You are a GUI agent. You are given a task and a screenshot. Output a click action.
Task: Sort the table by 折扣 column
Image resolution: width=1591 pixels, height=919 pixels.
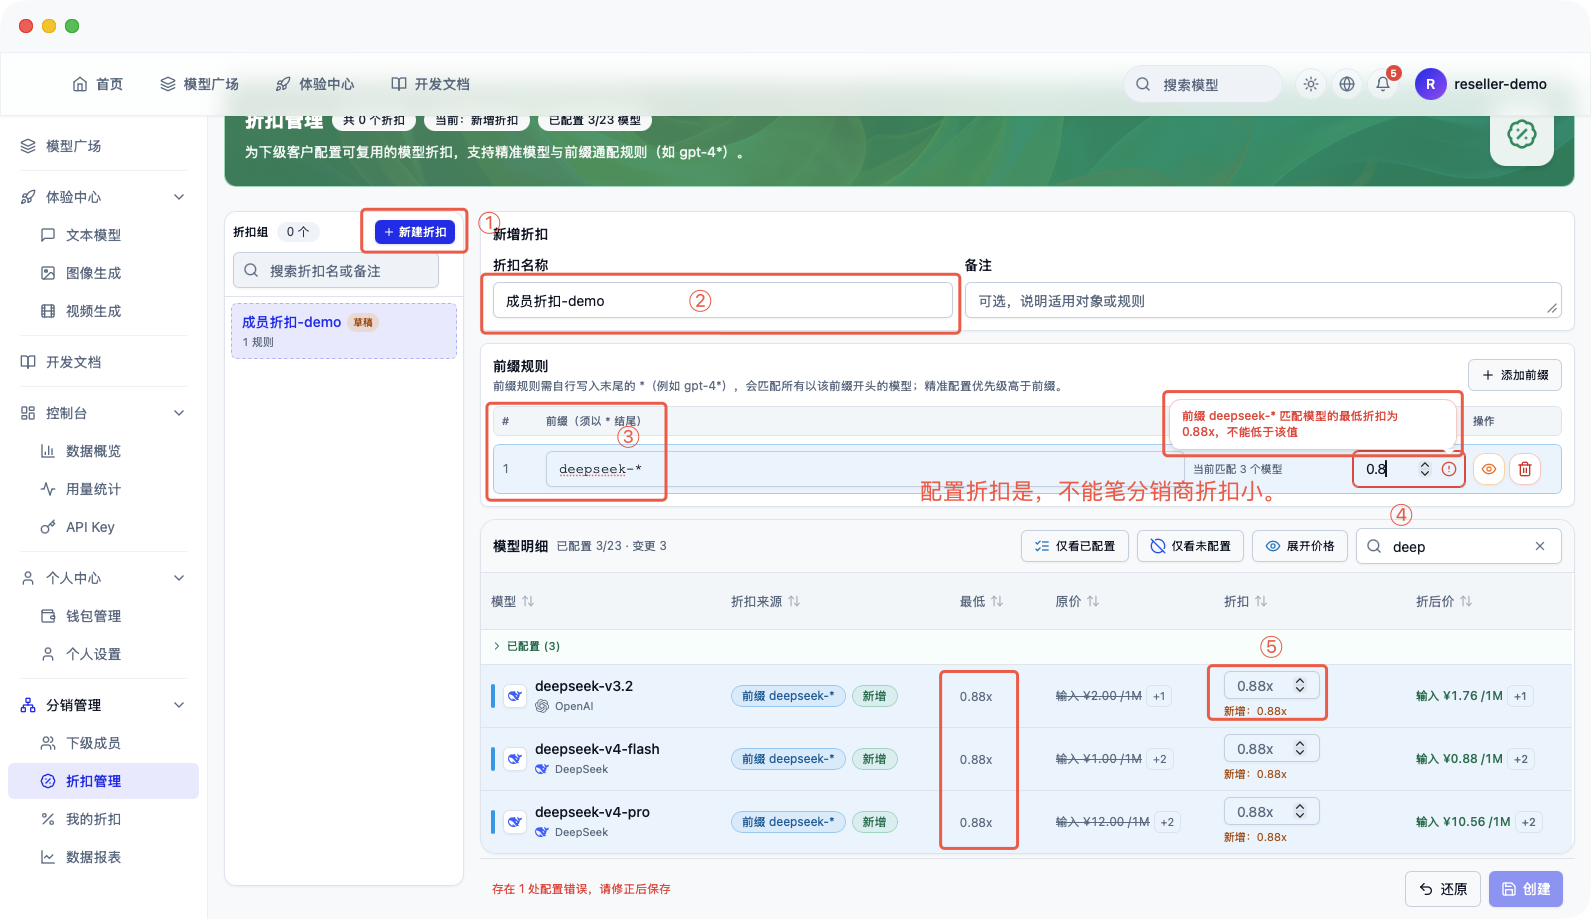pos(1246,601)
